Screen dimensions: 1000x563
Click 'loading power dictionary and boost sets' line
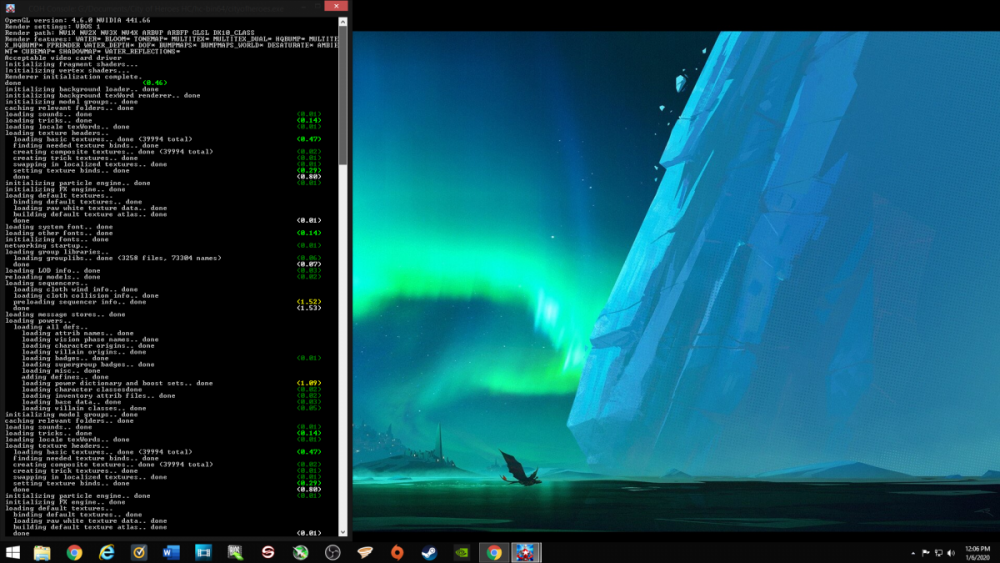117,383
